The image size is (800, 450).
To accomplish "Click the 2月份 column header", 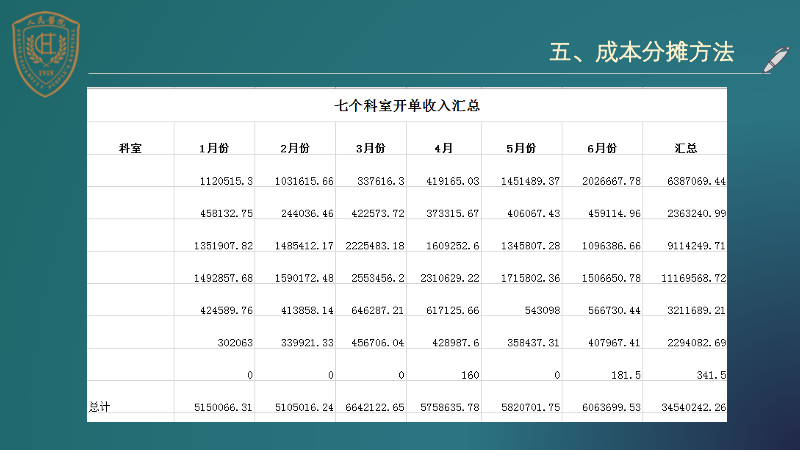I will (295, 148).
